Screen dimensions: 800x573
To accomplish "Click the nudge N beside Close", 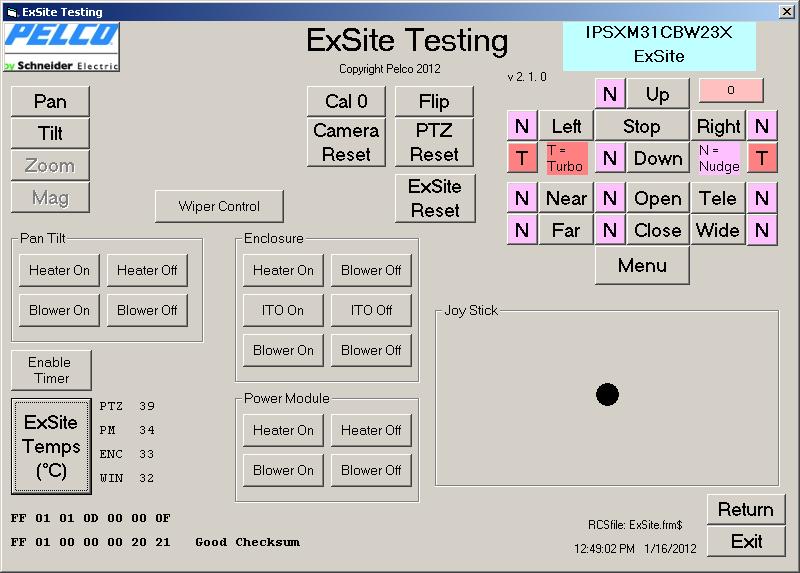I will click(610, 230).
